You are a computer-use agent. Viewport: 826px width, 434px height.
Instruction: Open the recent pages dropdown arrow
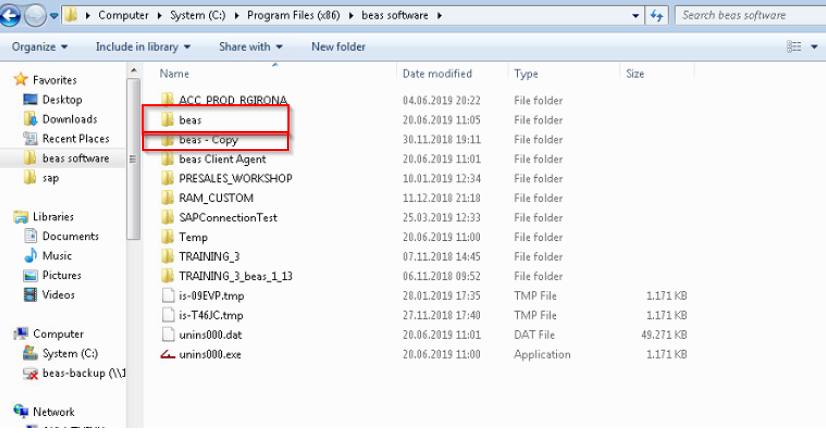54,16
